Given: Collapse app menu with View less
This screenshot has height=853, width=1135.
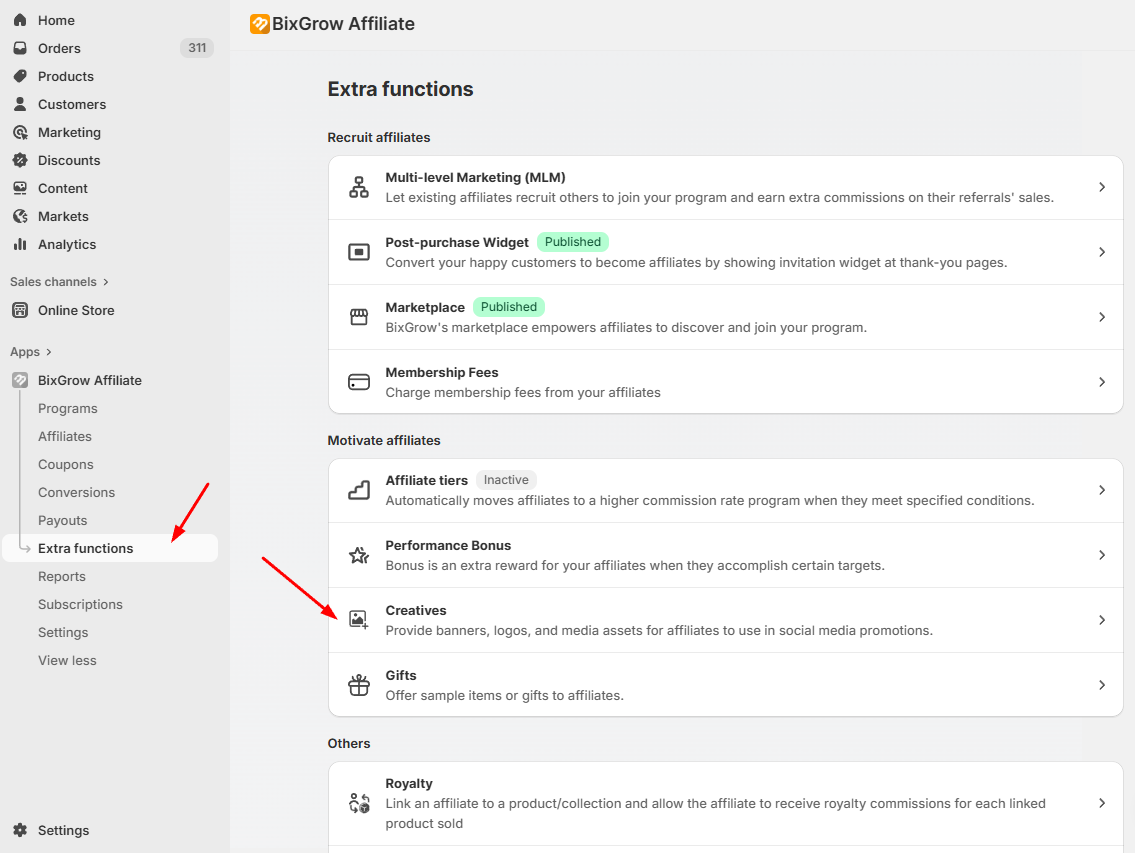Looking at the screenshot, I should [67, 660].
